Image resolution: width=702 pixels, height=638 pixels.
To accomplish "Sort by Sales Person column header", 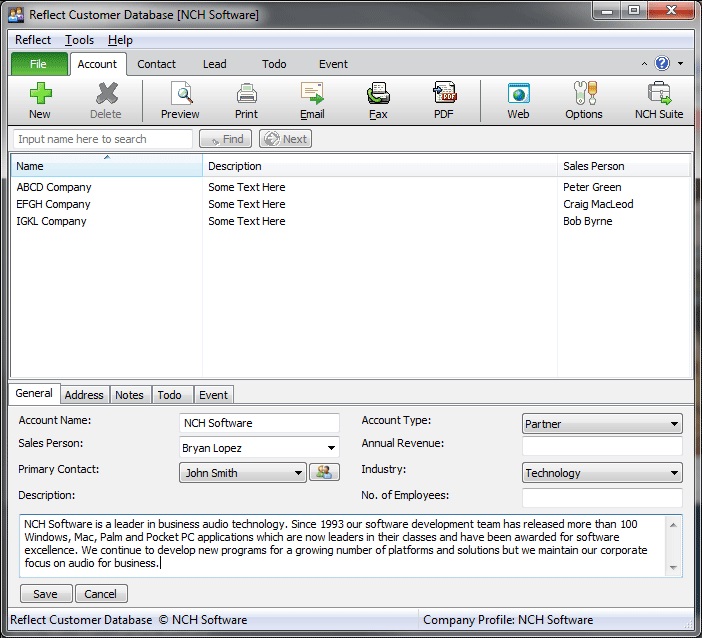I will click(624, 166).
